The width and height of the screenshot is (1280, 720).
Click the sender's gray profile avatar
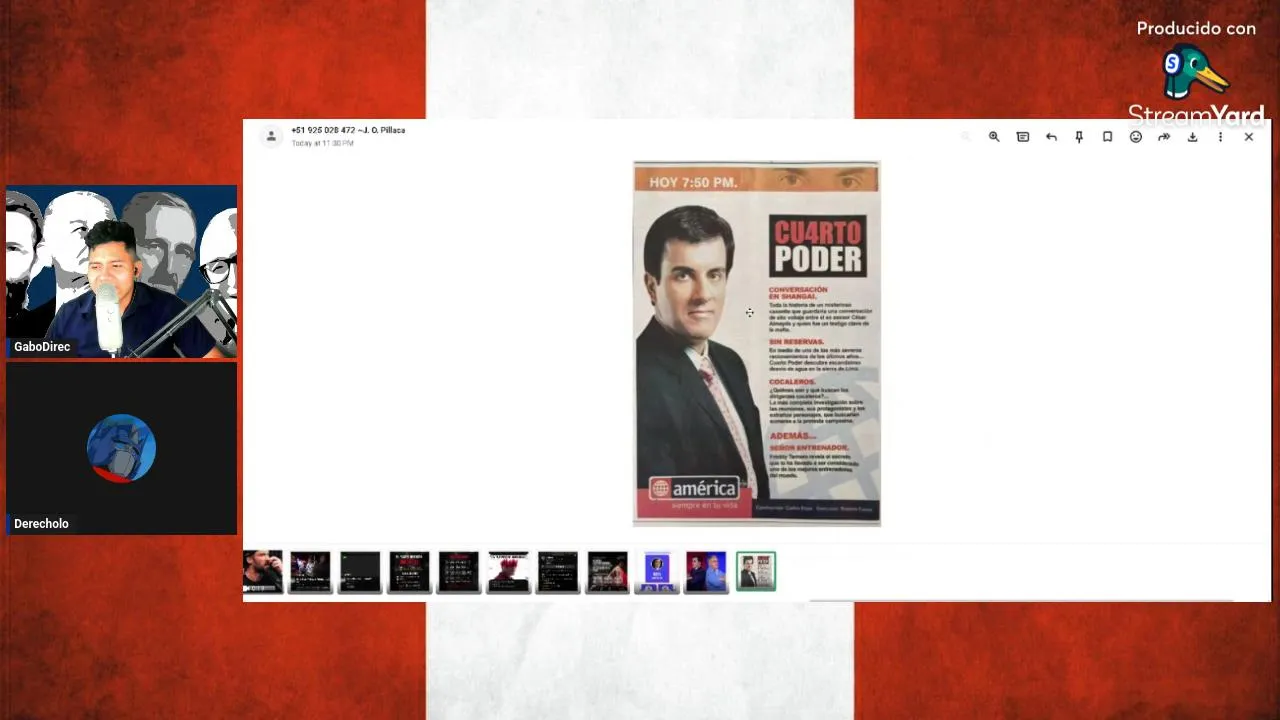pyautogui.click(x=270, y=137)
